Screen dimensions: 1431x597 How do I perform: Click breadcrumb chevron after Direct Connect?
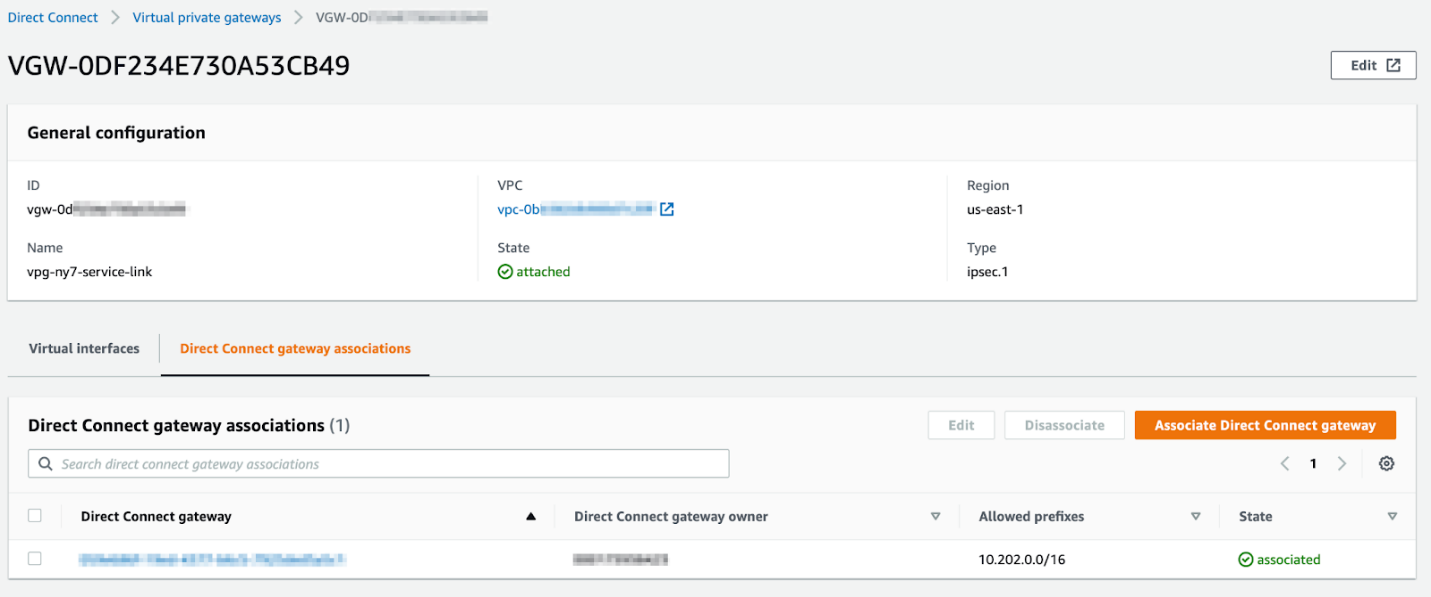(x=116, y=18)
